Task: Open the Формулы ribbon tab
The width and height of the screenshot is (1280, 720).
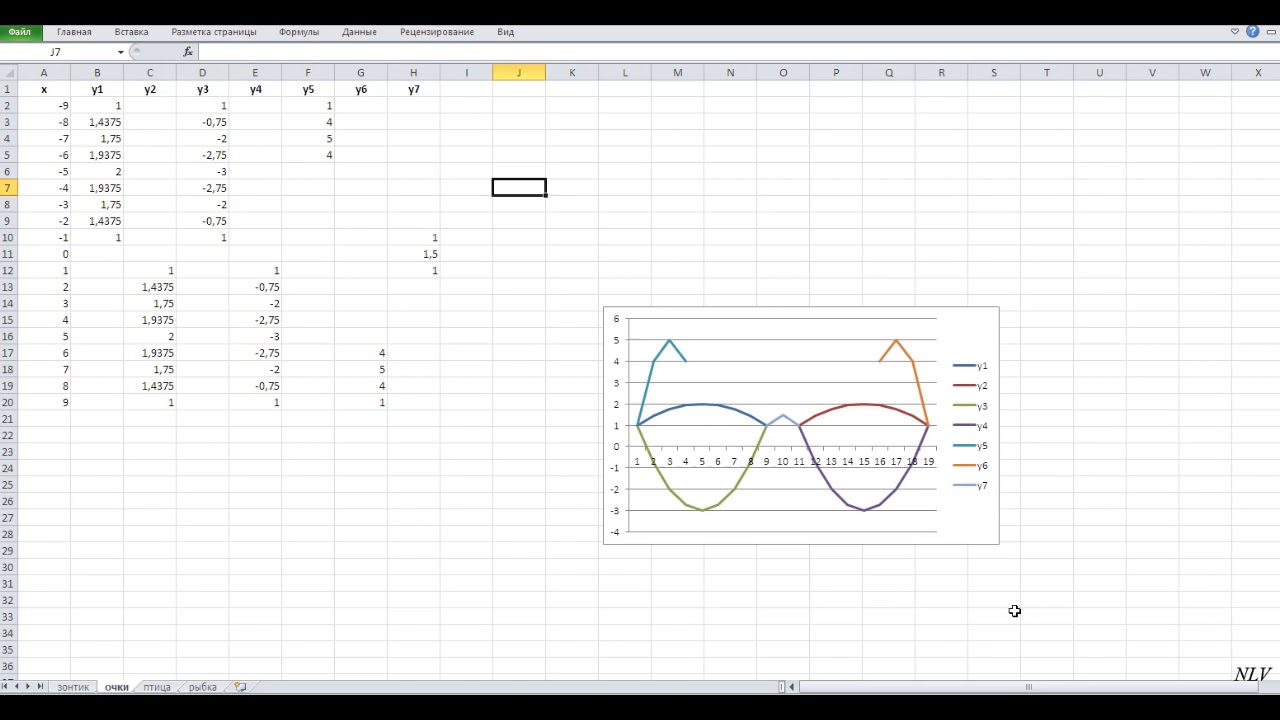Action: pos(299,32)
